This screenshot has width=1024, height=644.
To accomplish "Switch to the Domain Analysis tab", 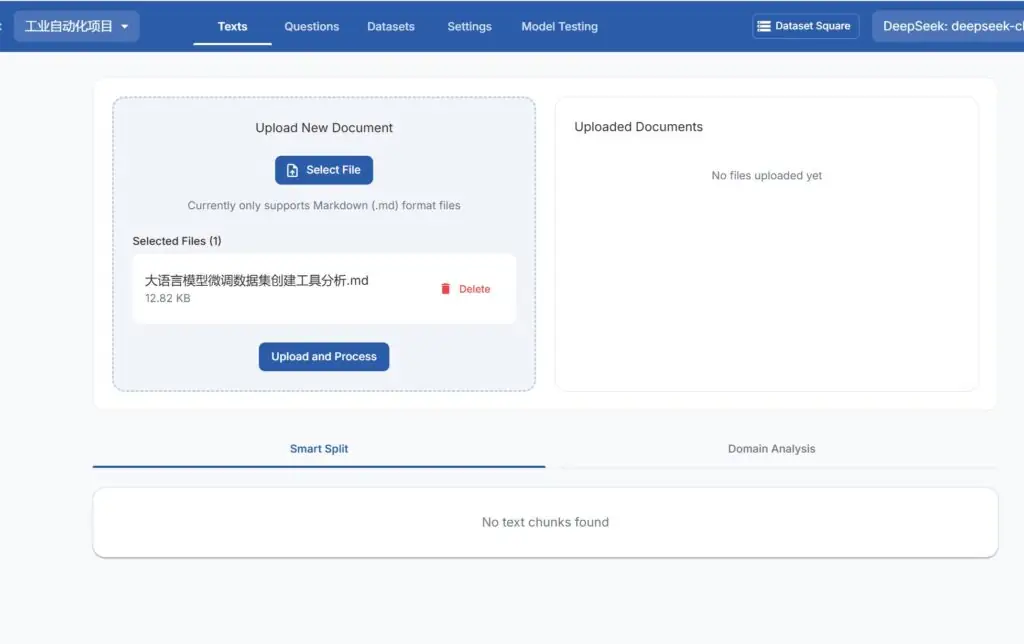I will tap(771, 449).
